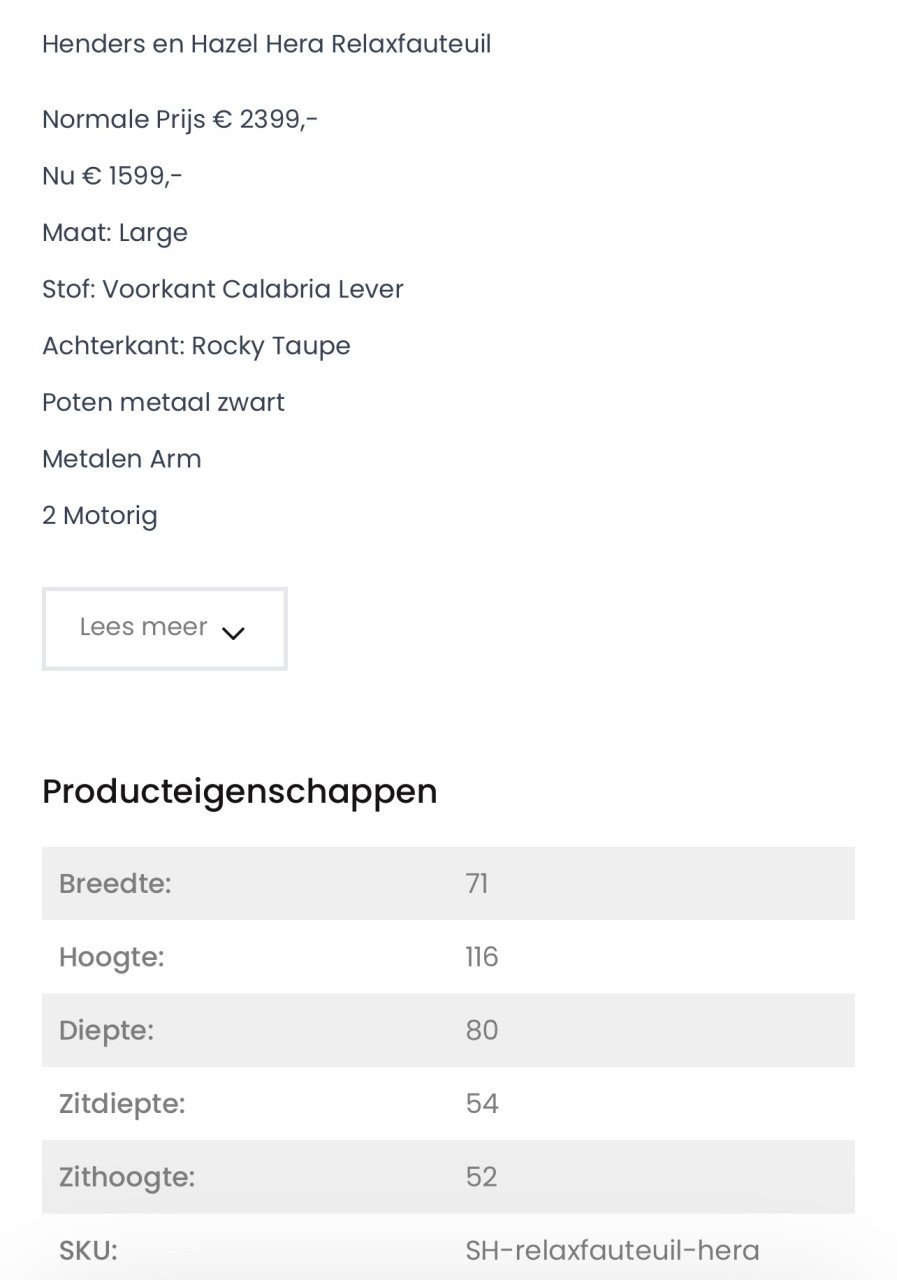The width and height of the screenshot is (897, 1280).
Task: Click the Achterkant: Rocky Taupe text
Action: click(196, 346)
